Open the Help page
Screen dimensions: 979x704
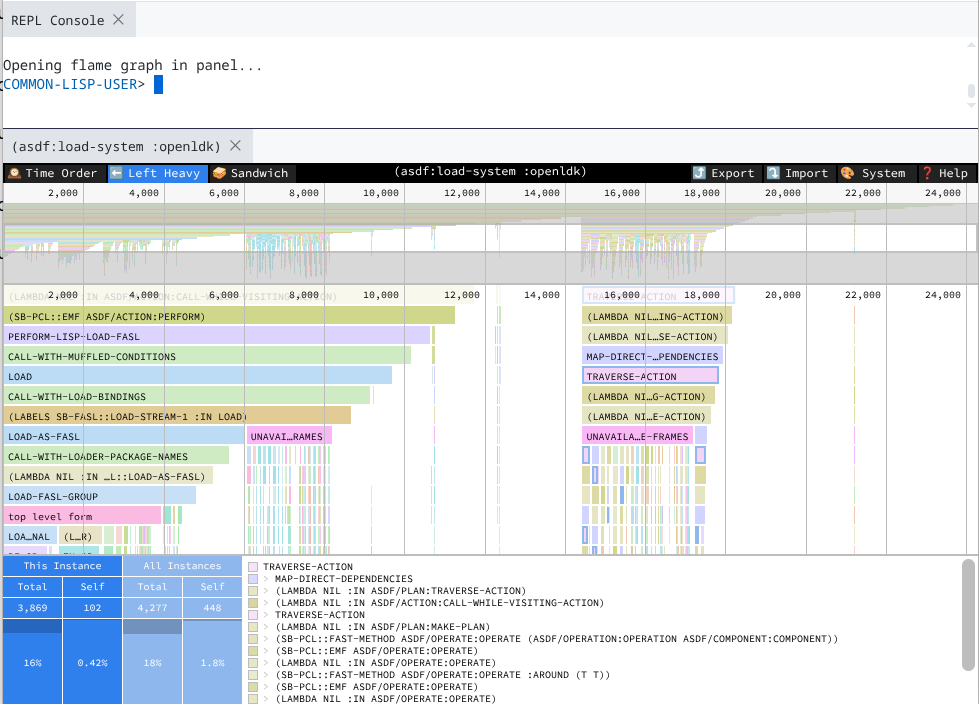[944, 173]
